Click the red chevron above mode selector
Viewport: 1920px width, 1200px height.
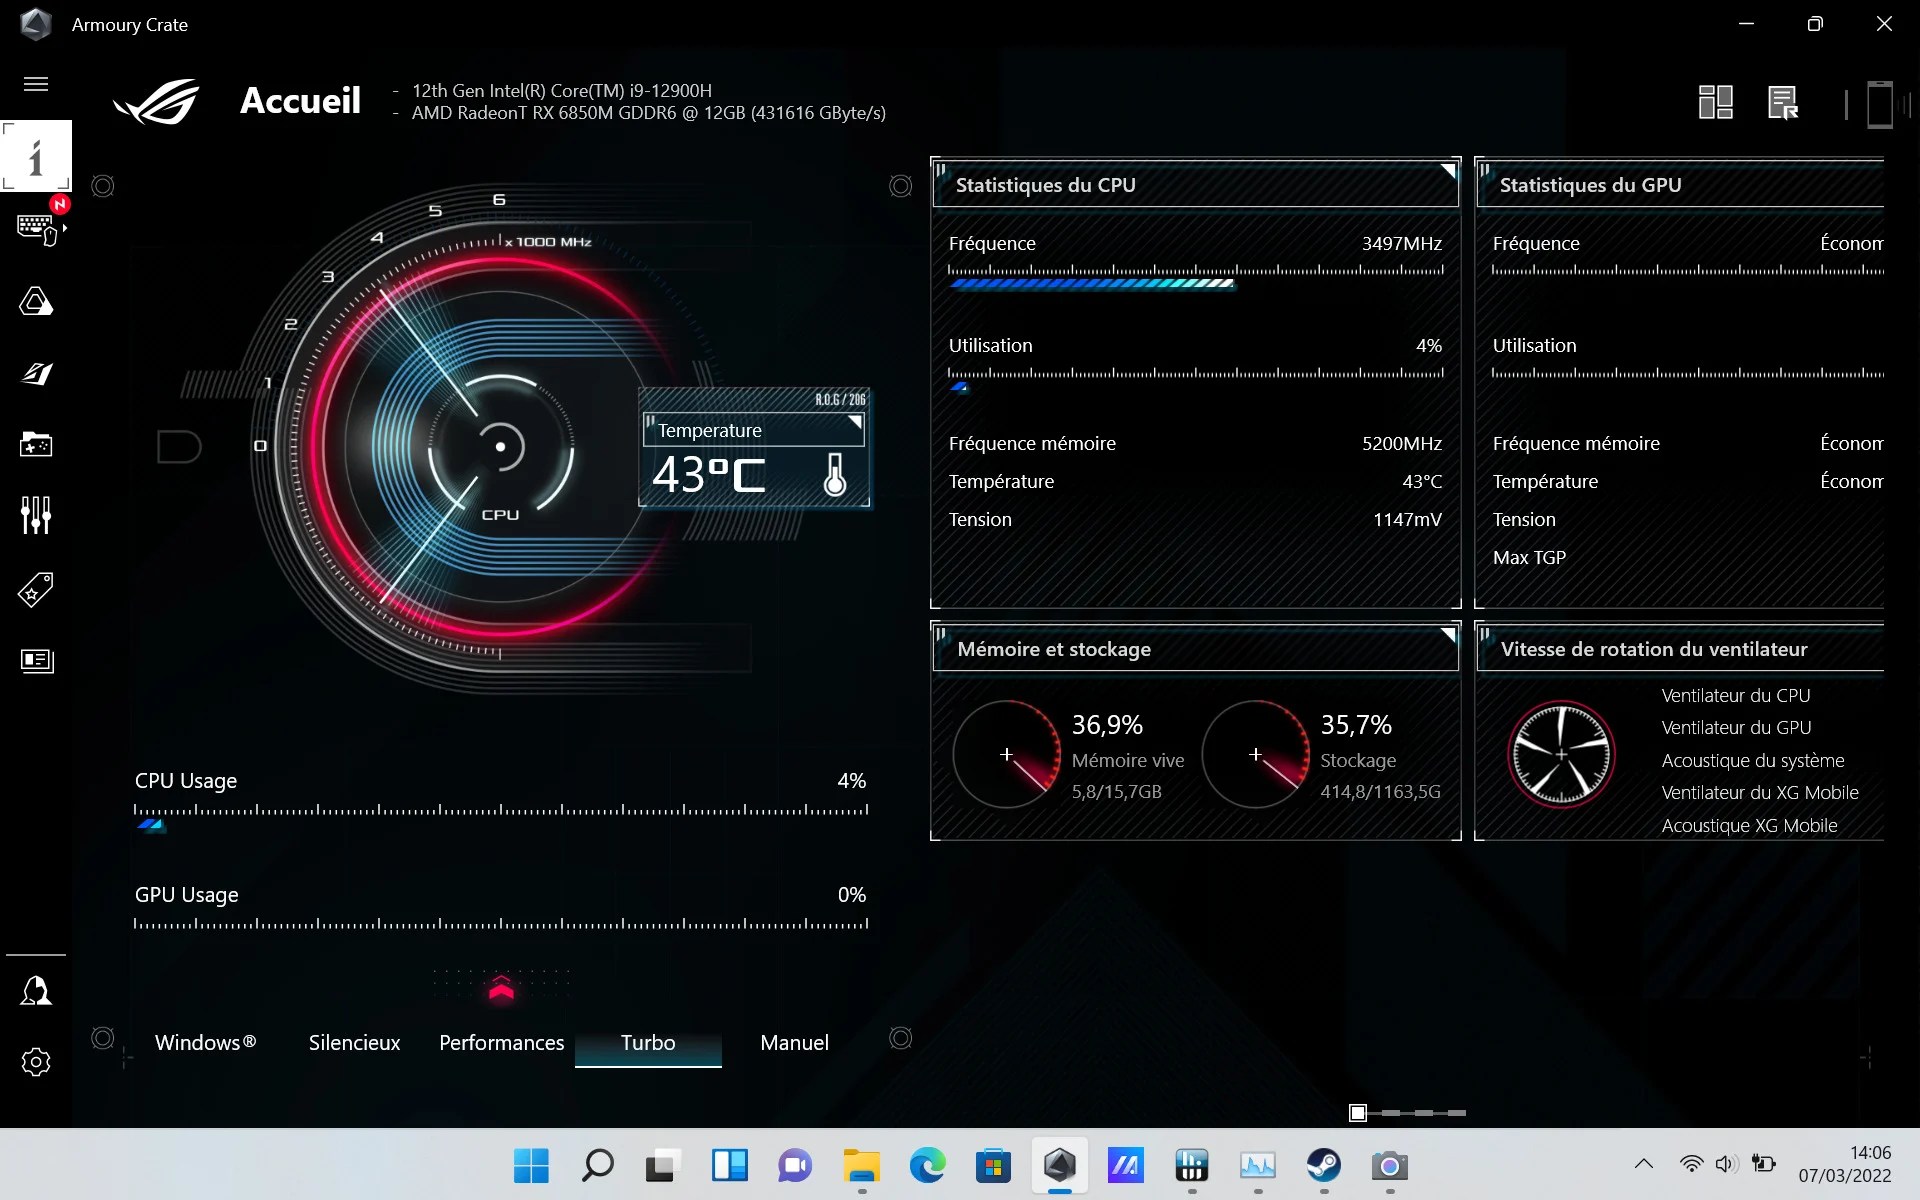click(501, 987)
